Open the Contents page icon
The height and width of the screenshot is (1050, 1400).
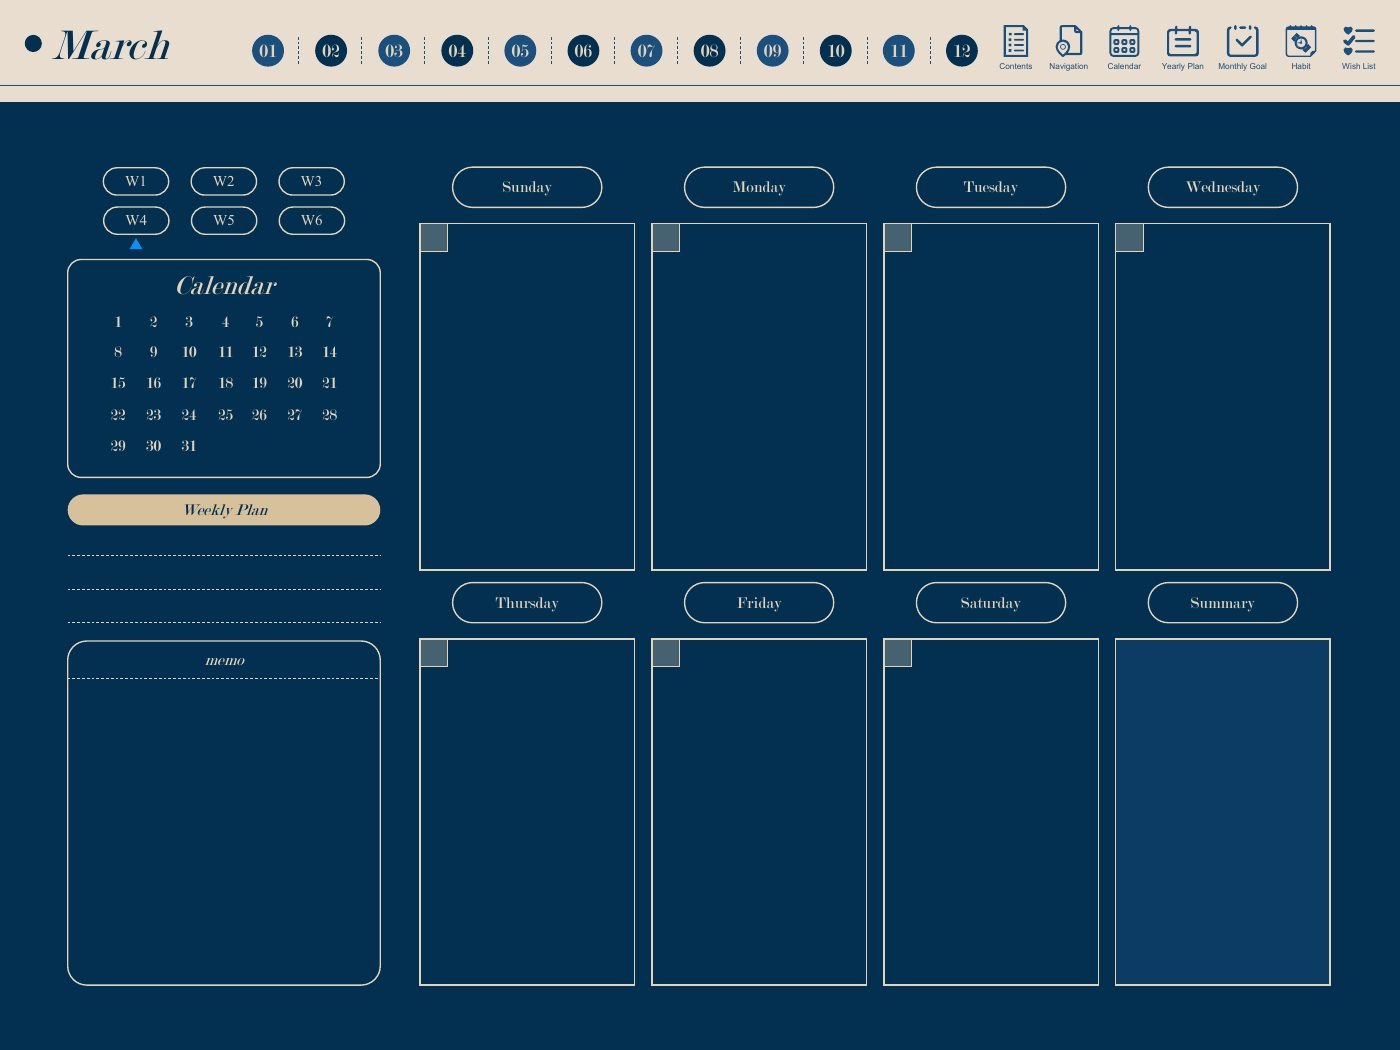(1015, 47)
